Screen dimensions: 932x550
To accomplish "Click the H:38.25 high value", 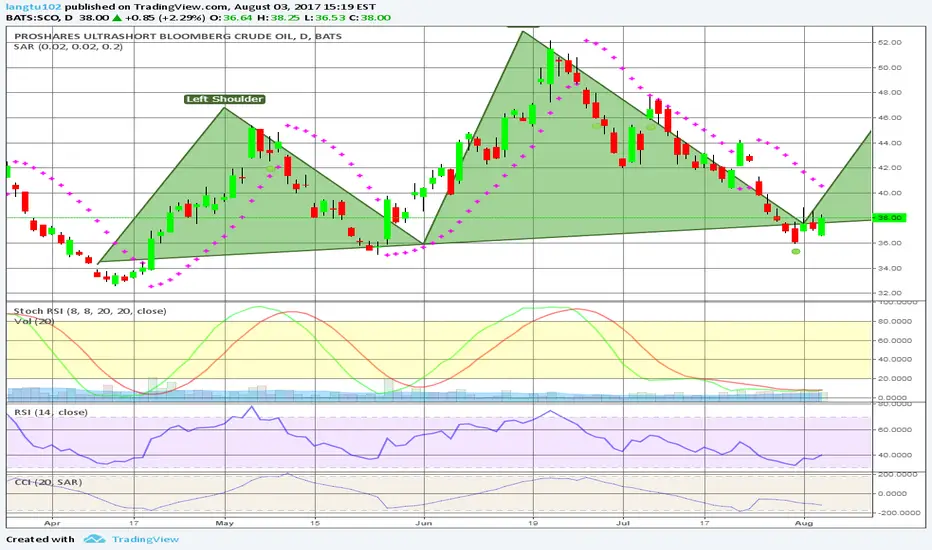I will (x=278, y=18).
